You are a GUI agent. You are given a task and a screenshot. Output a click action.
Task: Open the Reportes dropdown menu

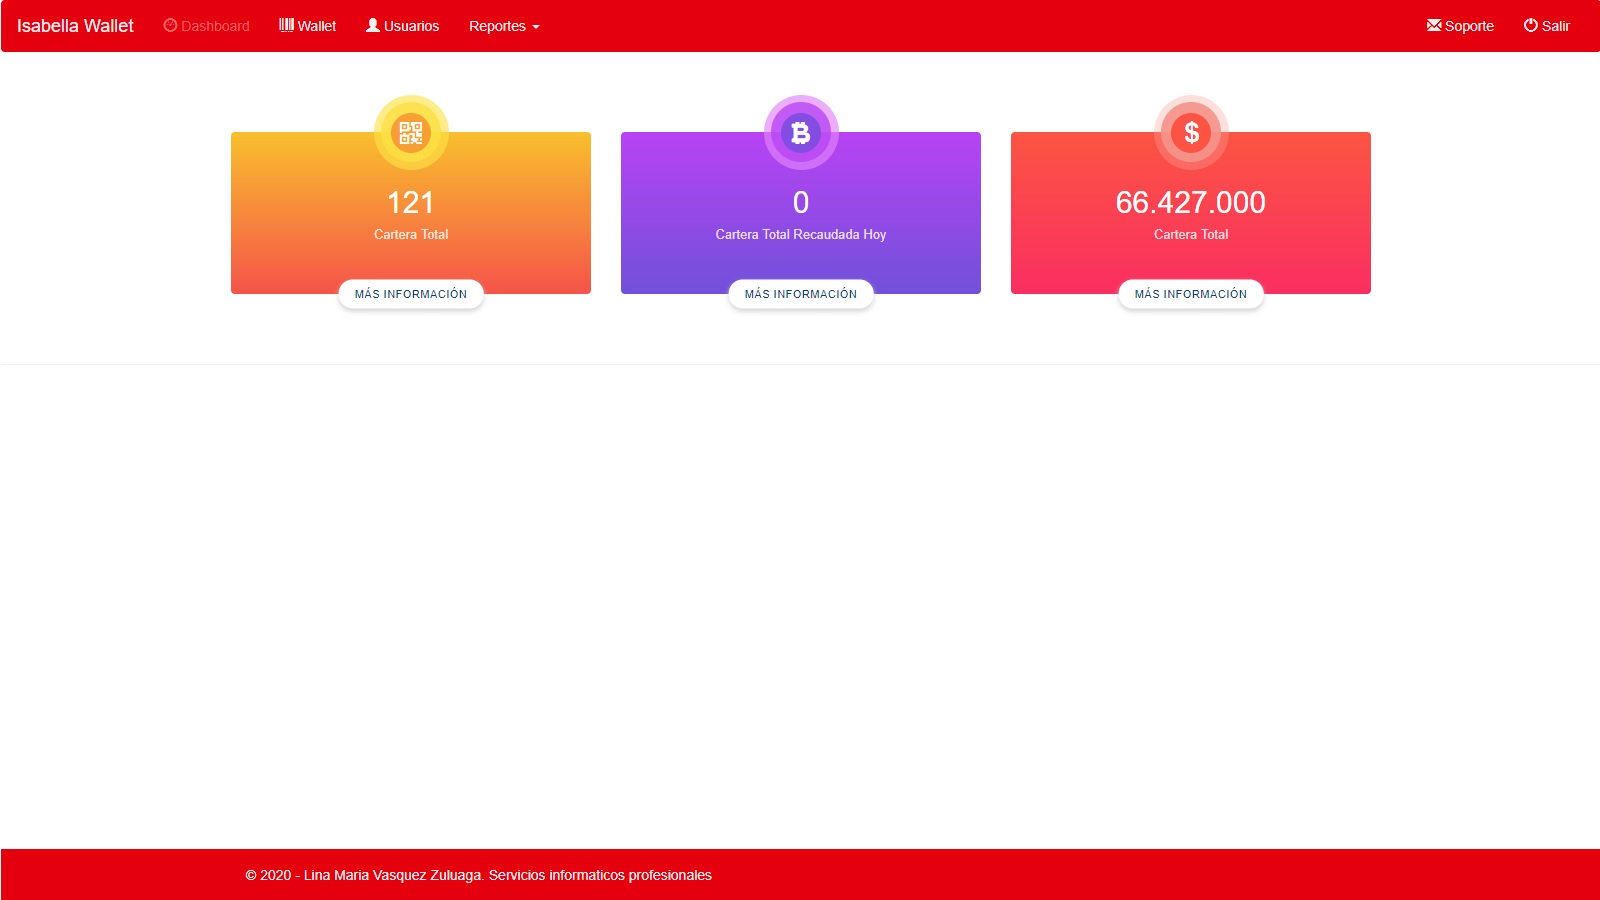coord(497,26)
